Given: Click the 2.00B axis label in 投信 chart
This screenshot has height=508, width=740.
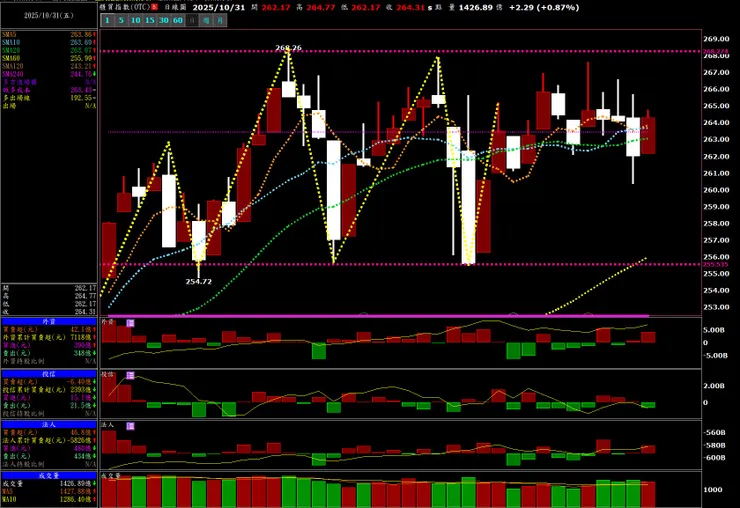Looking at the screenshot, I should pyautogui.click(x=714, y=386).
